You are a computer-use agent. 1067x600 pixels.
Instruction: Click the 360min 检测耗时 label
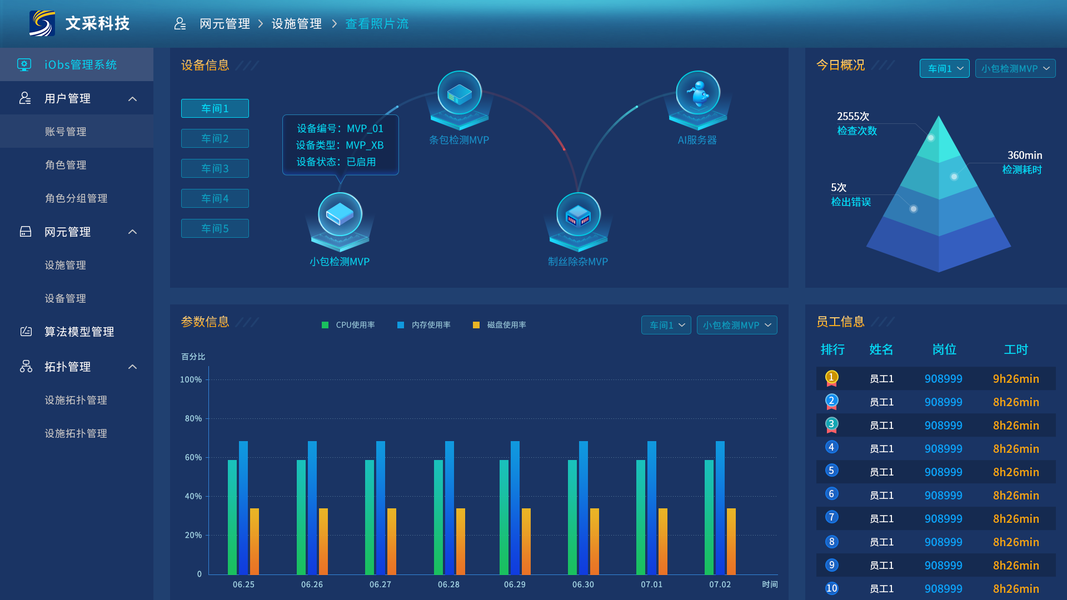[x=1022, y=162]
